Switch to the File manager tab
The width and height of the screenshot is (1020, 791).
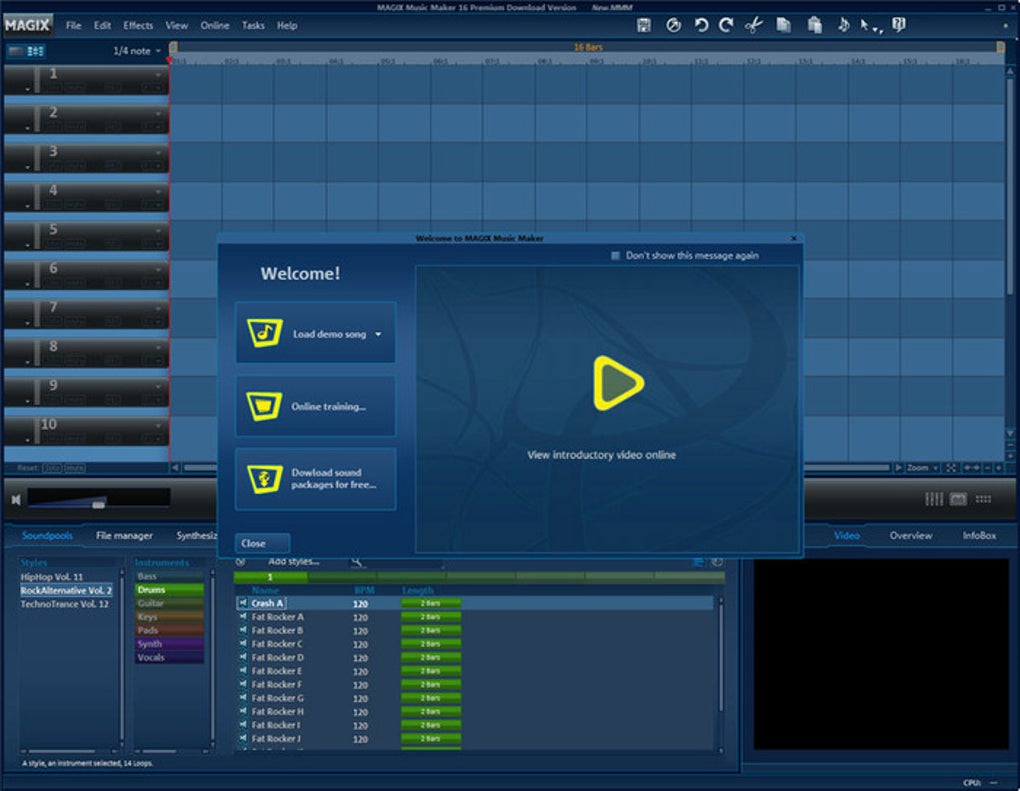pyautogui.click(x=124, y=535)
